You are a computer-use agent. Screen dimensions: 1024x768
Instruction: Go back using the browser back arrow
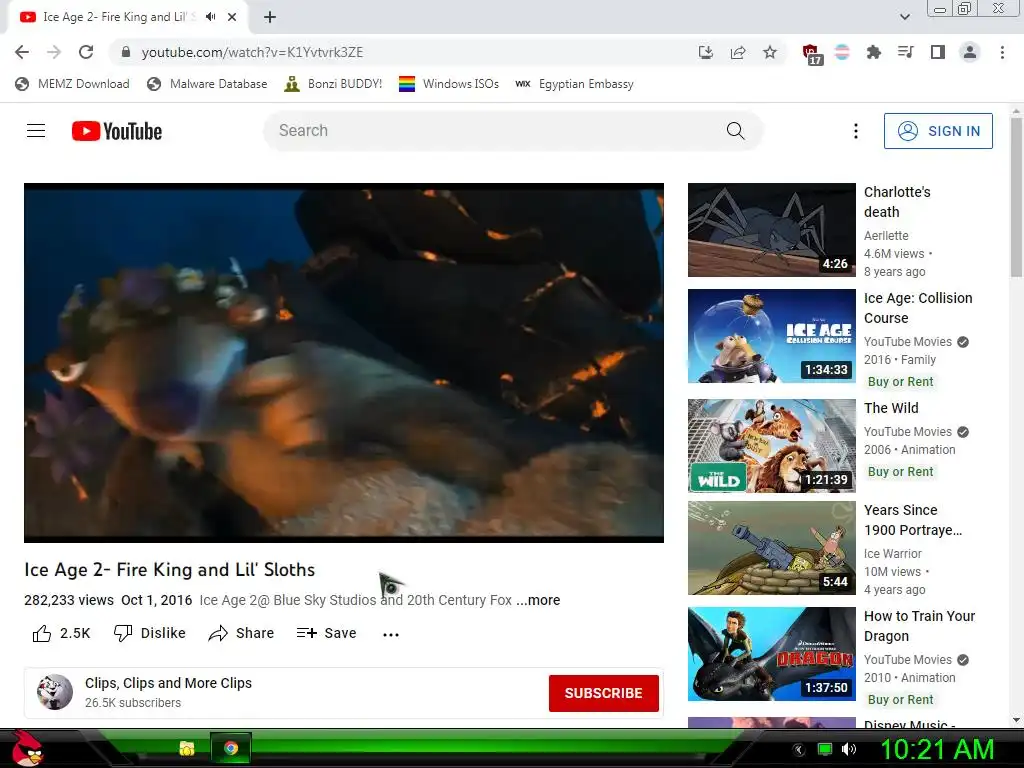point(22,52)
